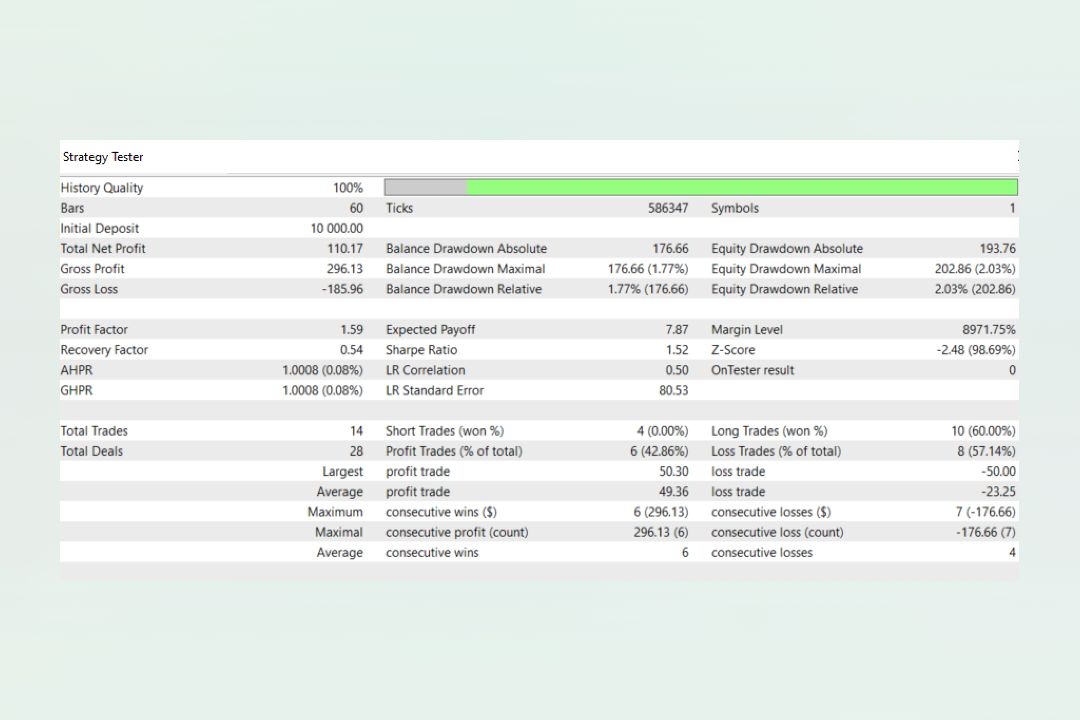Select the Equity Drawdown Relative label
1080x720 pixels.
785,289
